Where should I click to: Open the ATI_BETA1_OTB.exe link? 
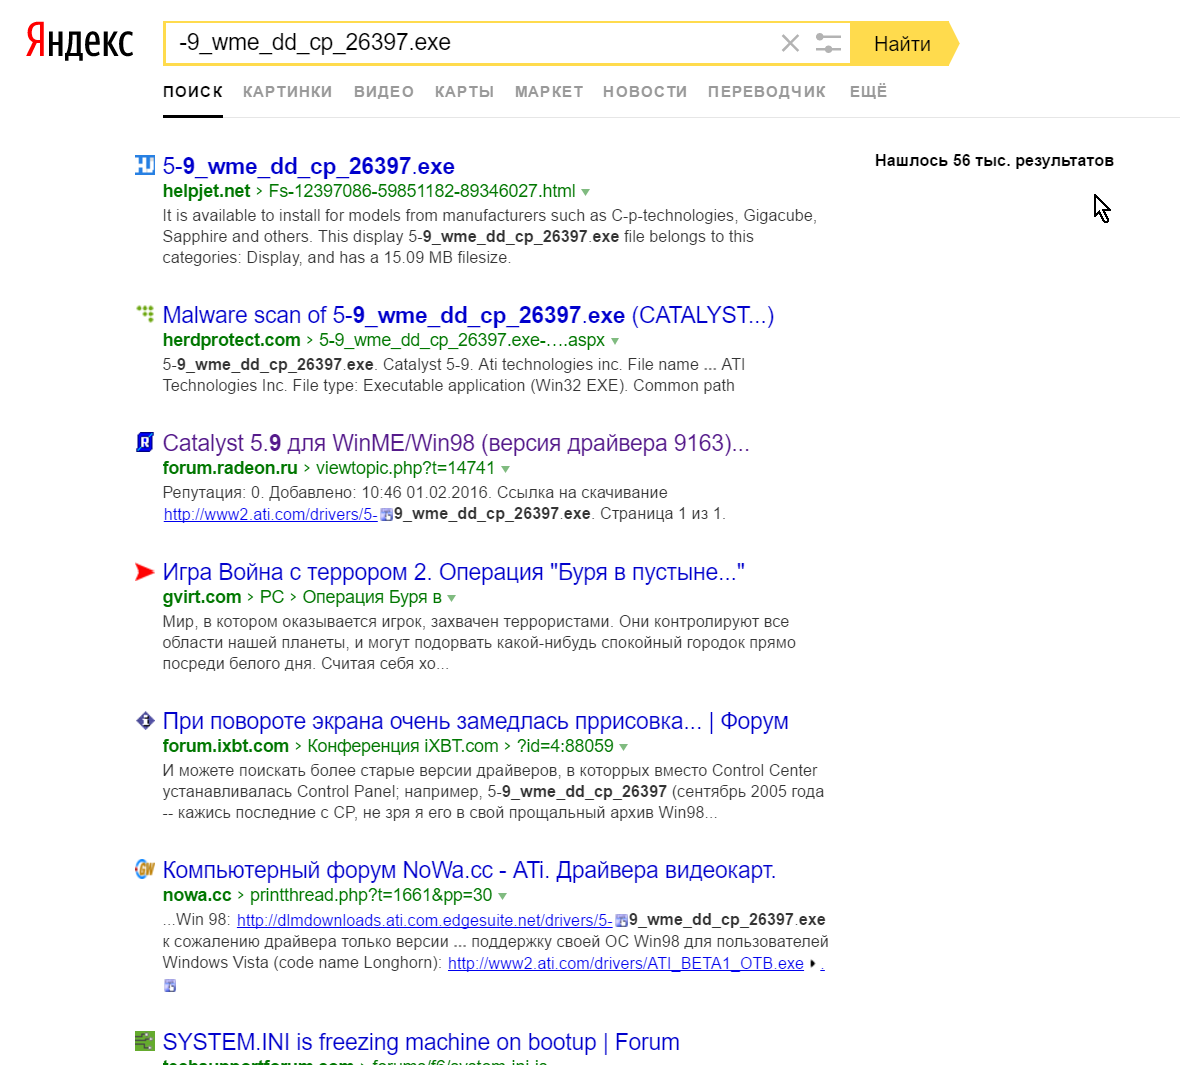pyautogui.click(x=625, y=963)
